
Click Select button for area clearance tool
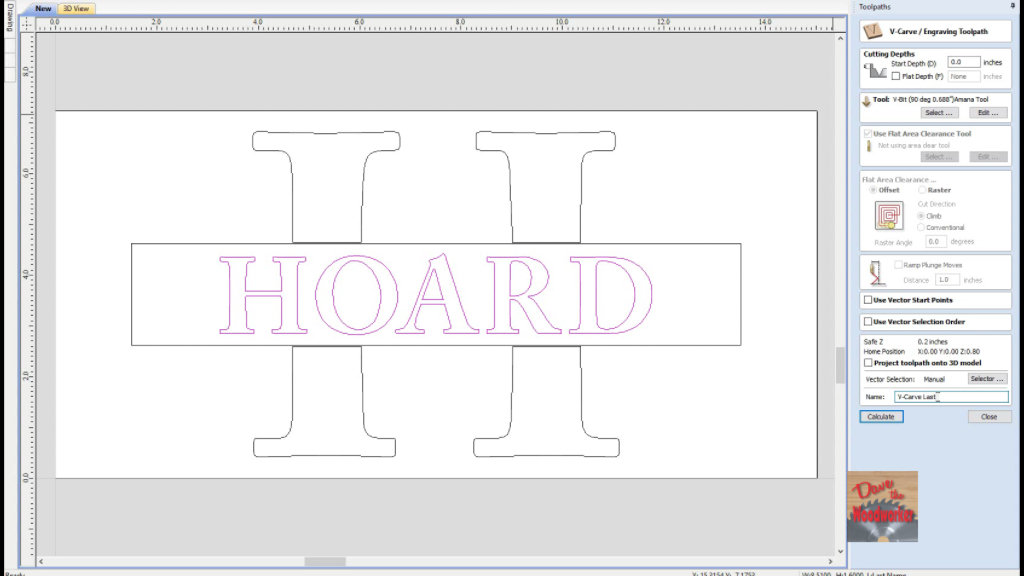point(939,157)
